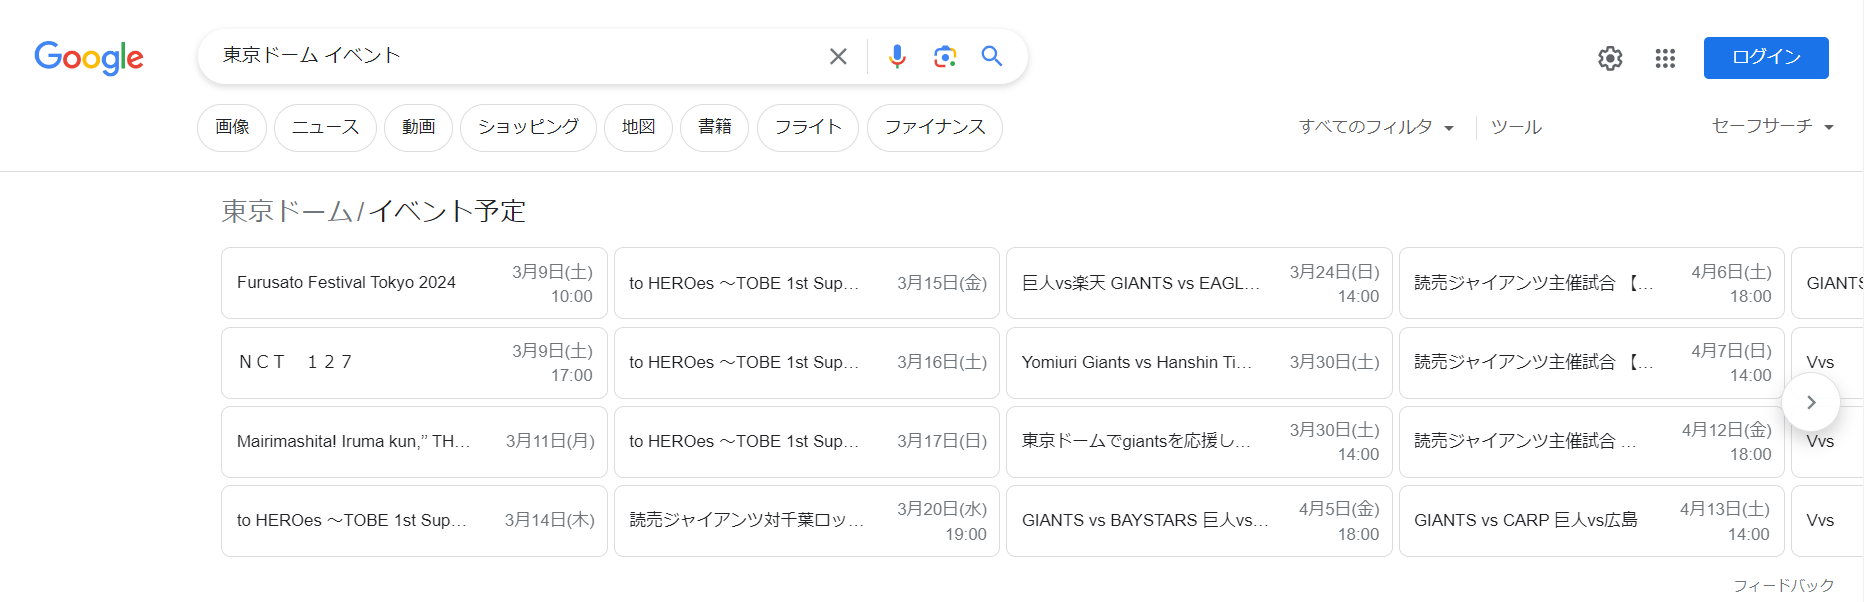Open Mairimashita! Iruma kun event on 3月11日

coord(414,441)
